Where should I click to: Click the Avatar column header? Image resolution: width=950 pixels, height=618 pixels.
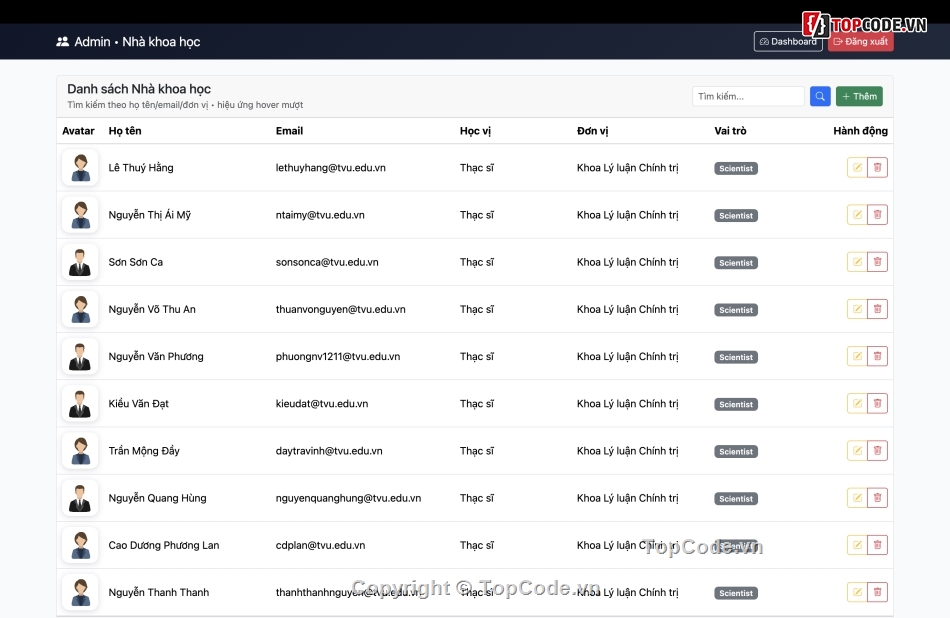[78, 131]
